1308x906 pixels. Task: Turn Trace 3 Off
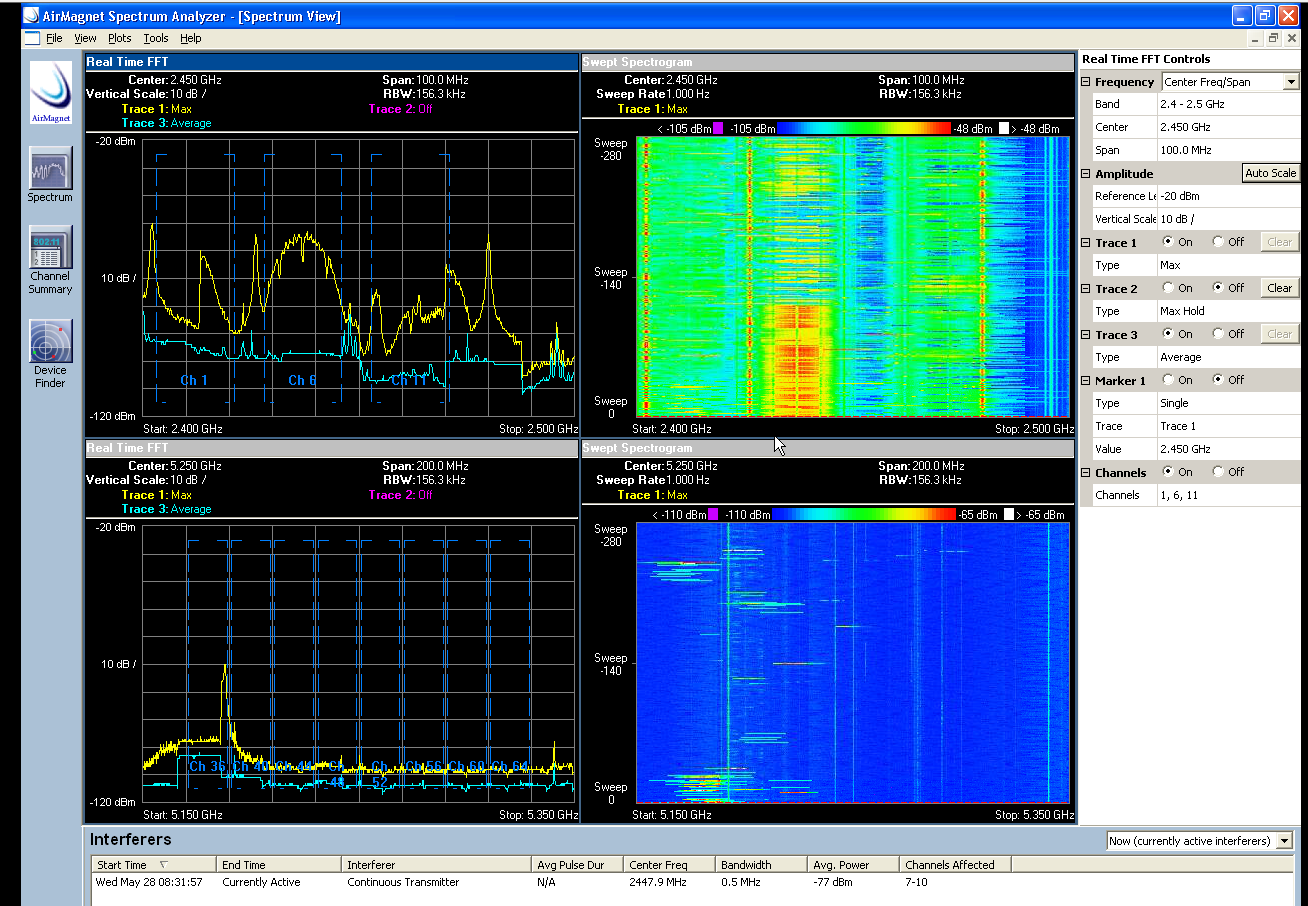[1217, 334]
